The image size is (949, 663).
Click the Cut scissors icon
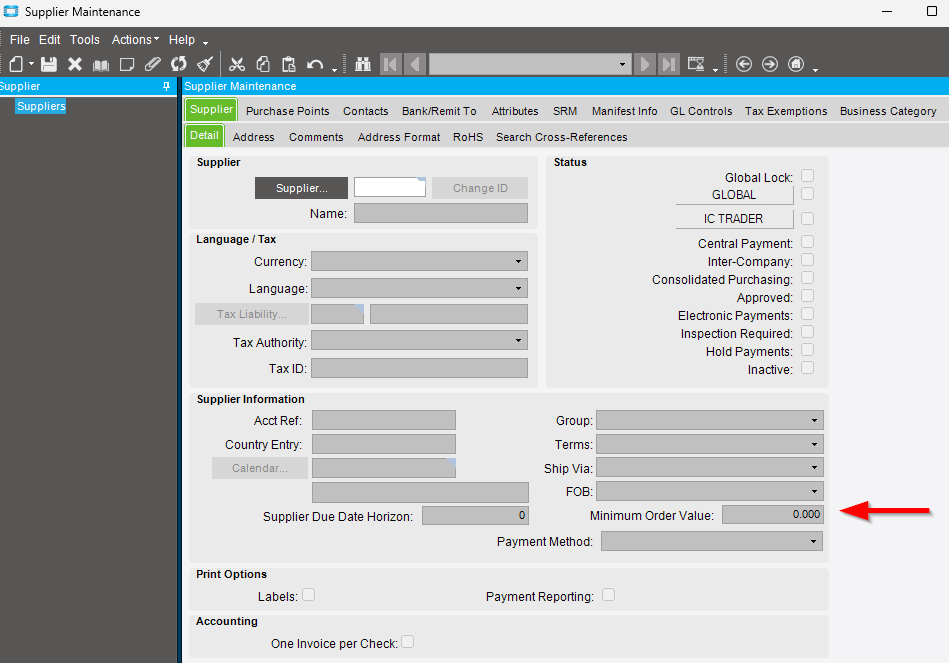pos(237,64)
